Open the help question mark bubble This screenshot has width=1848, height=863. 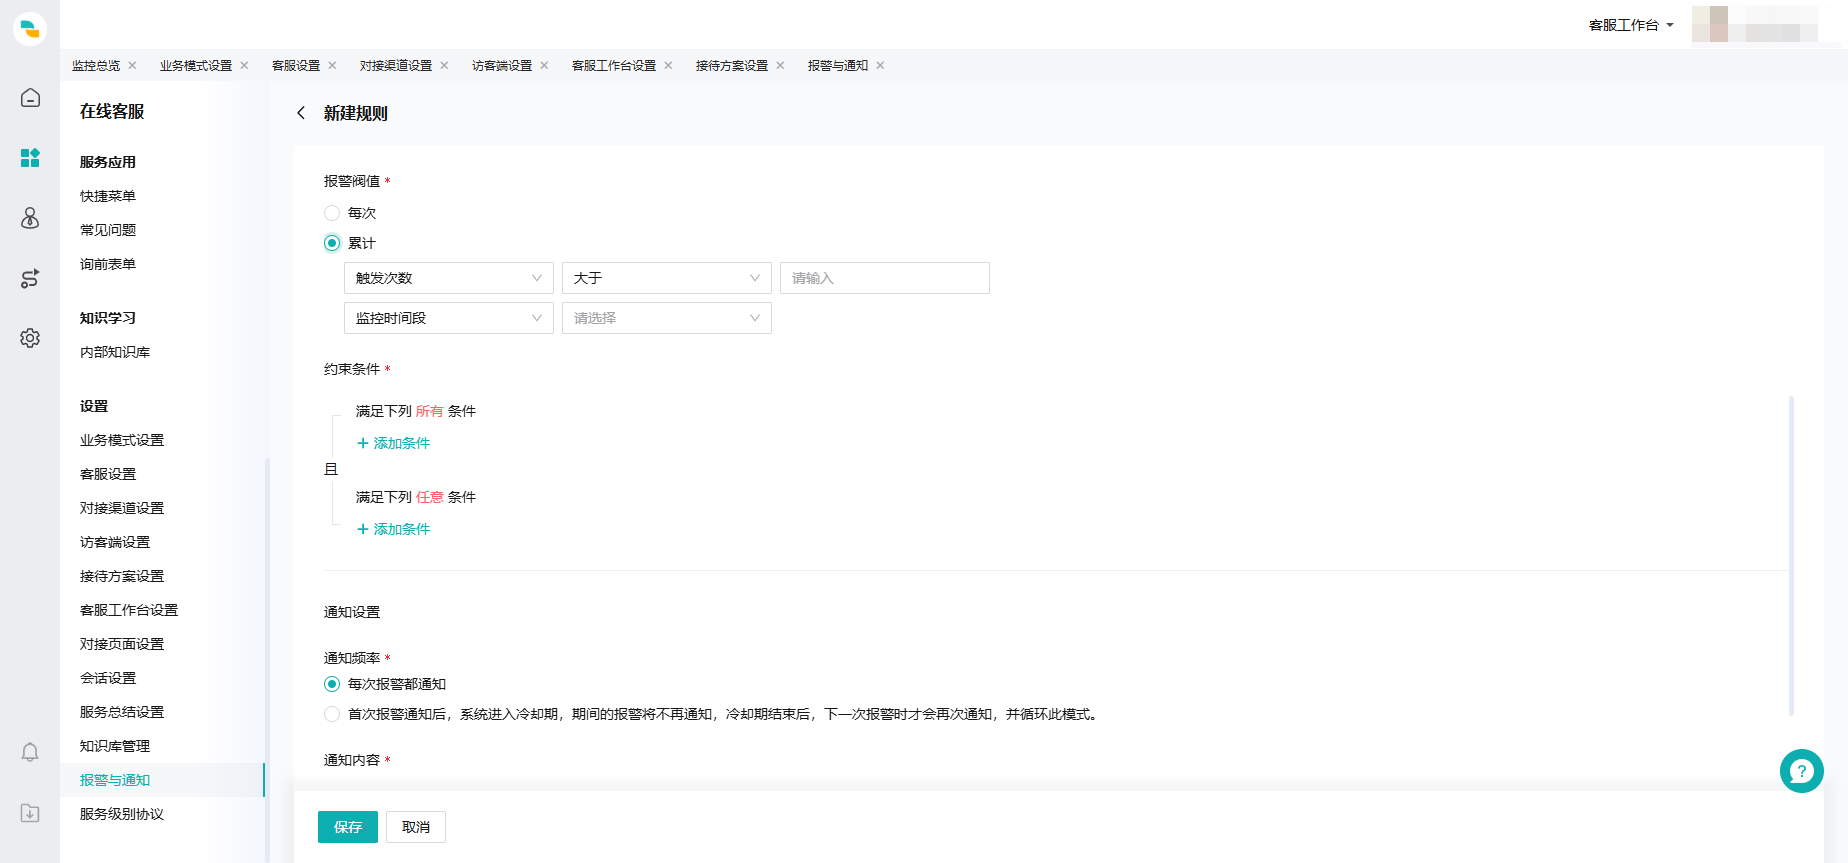click(x=1801, y=771)
